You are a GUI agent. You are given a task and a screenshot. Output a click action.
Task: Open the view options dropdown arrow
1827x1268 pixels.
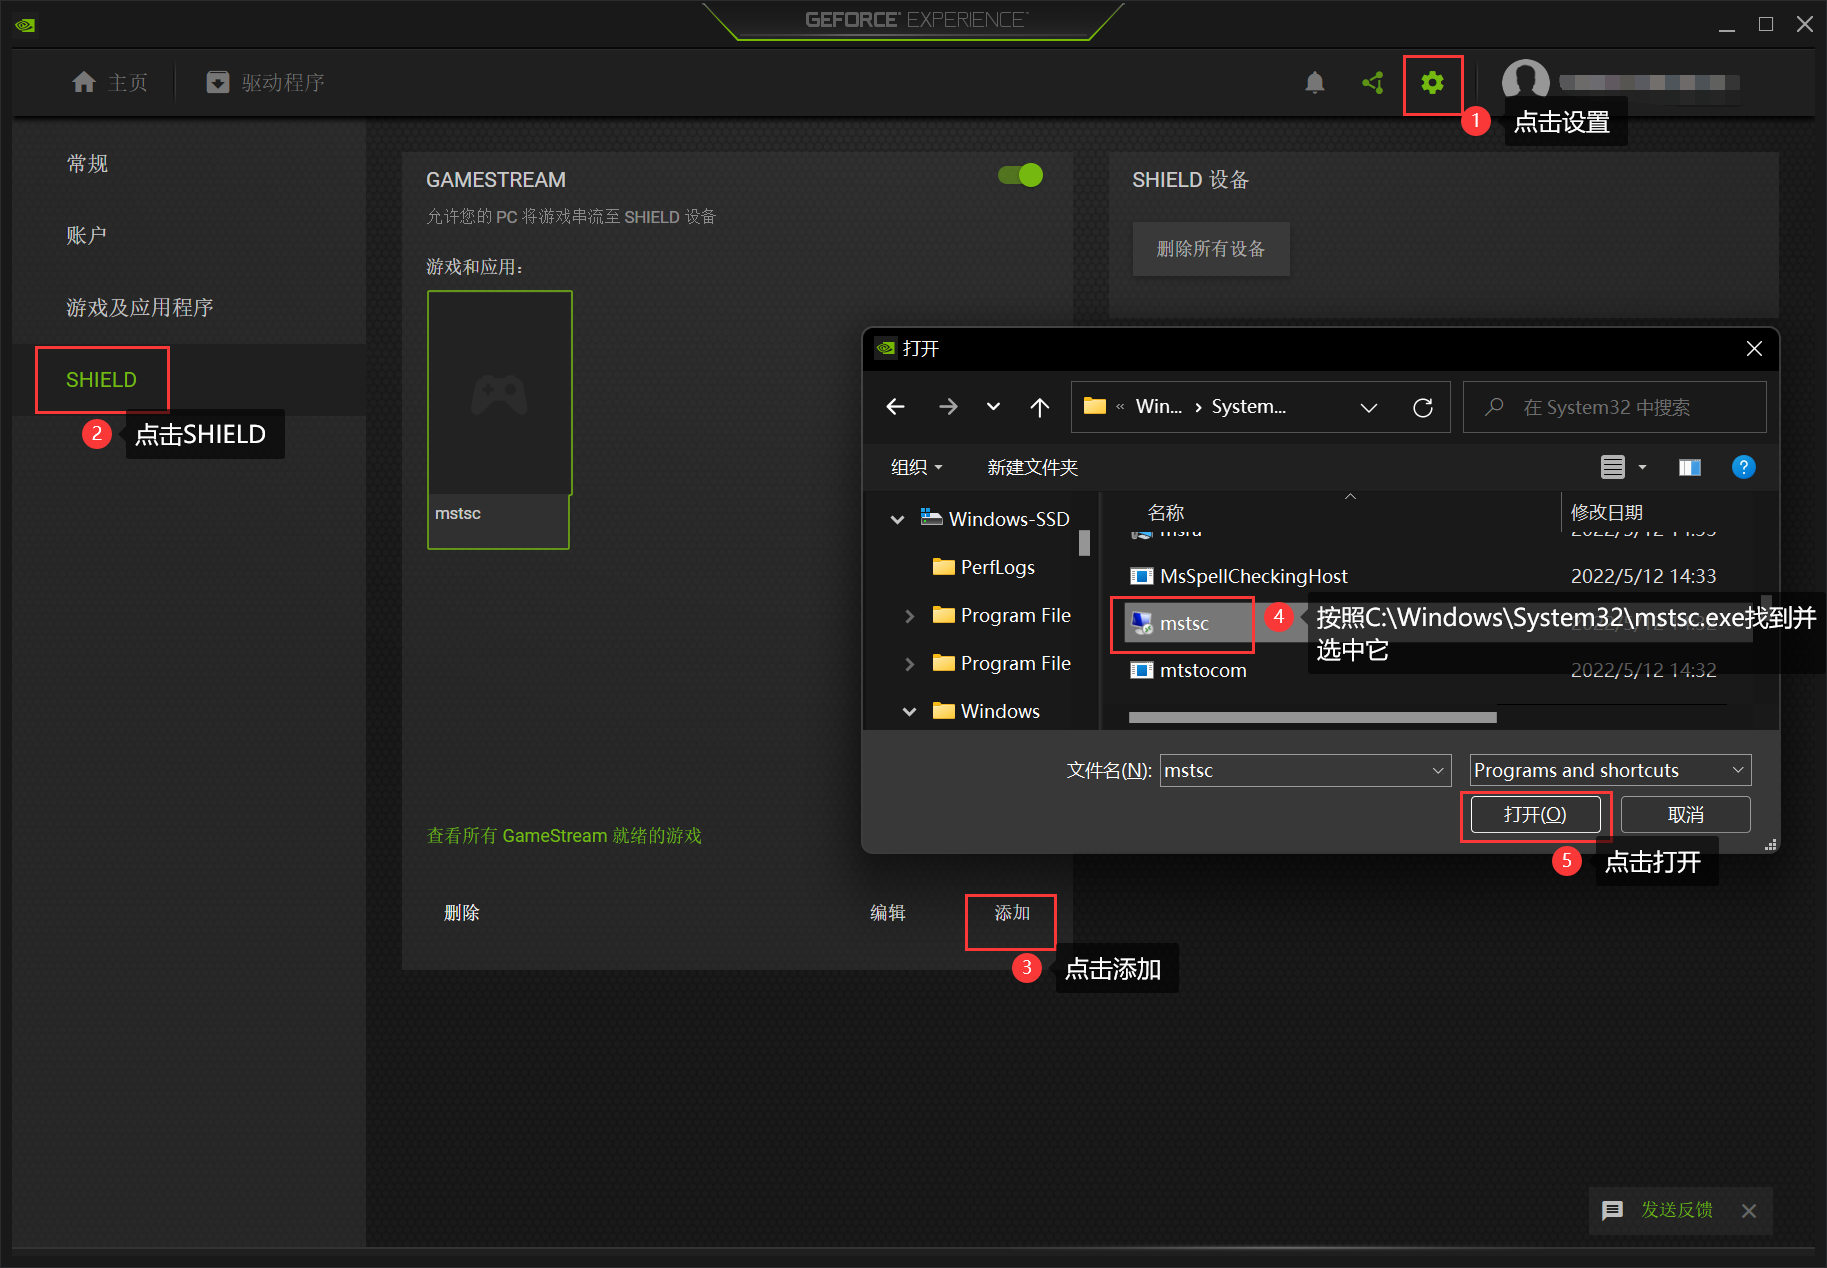point(1642,467)
